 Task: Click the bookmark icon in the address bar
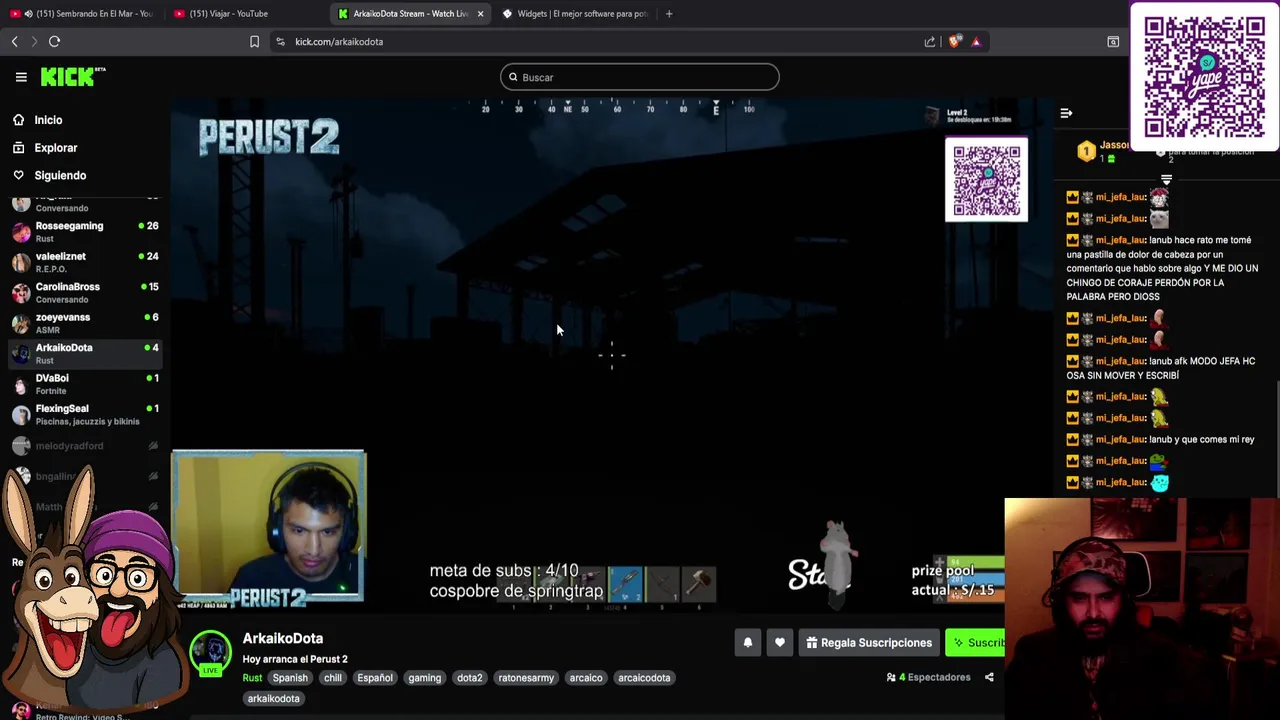coord(254,42)
